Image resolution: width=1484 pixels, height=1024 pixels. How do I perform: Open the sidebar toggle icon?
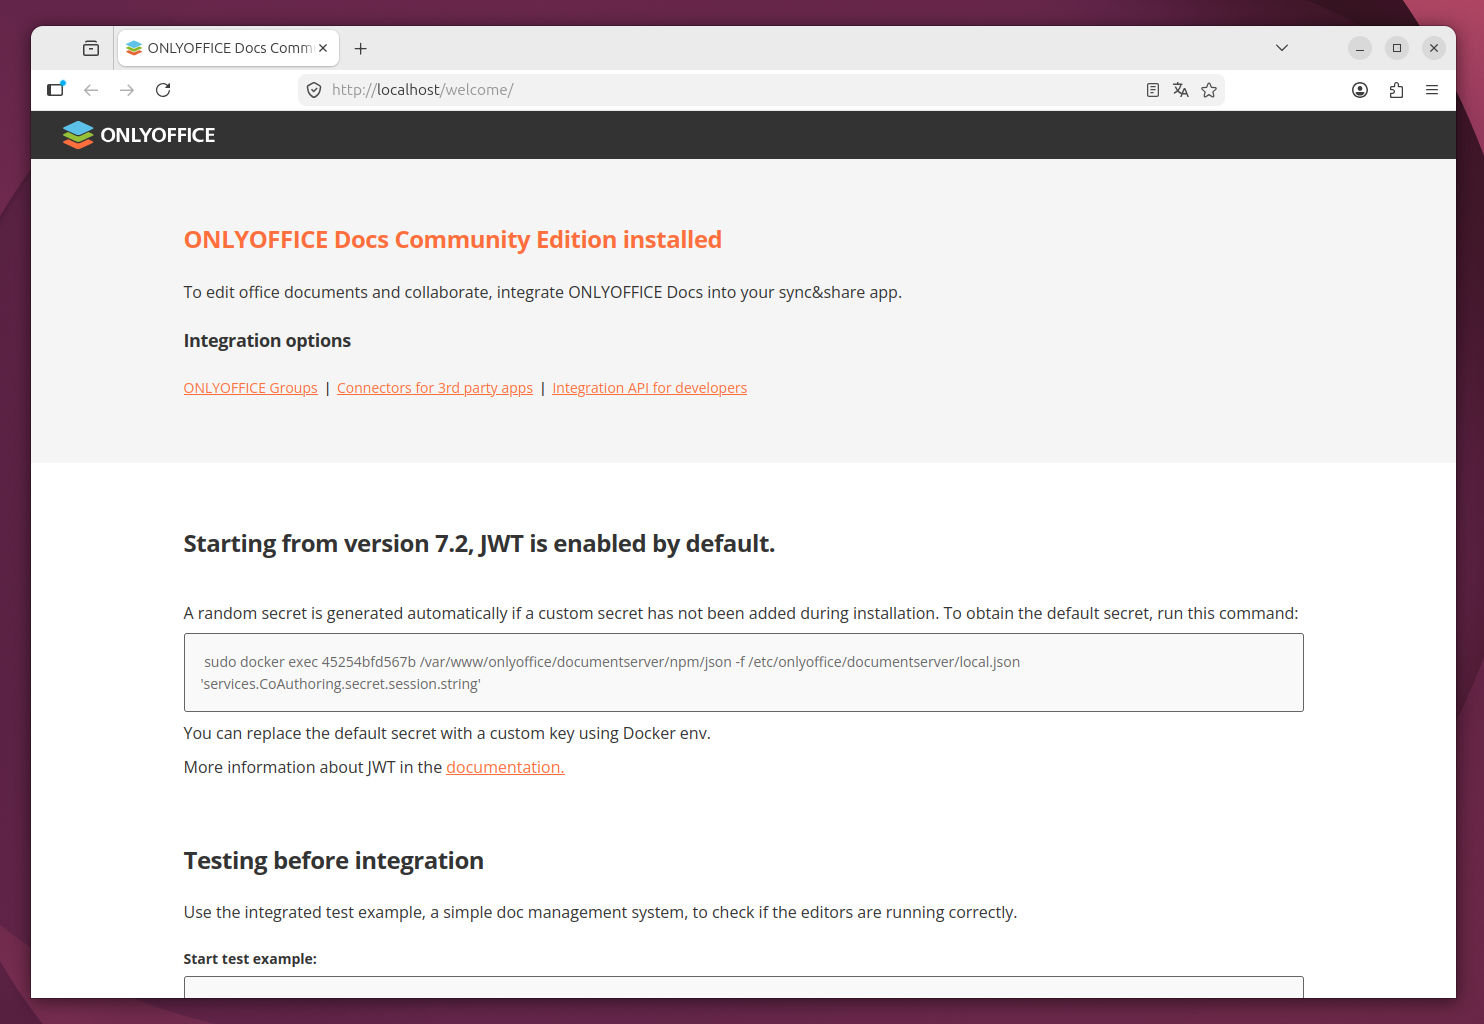click(56, 90)
